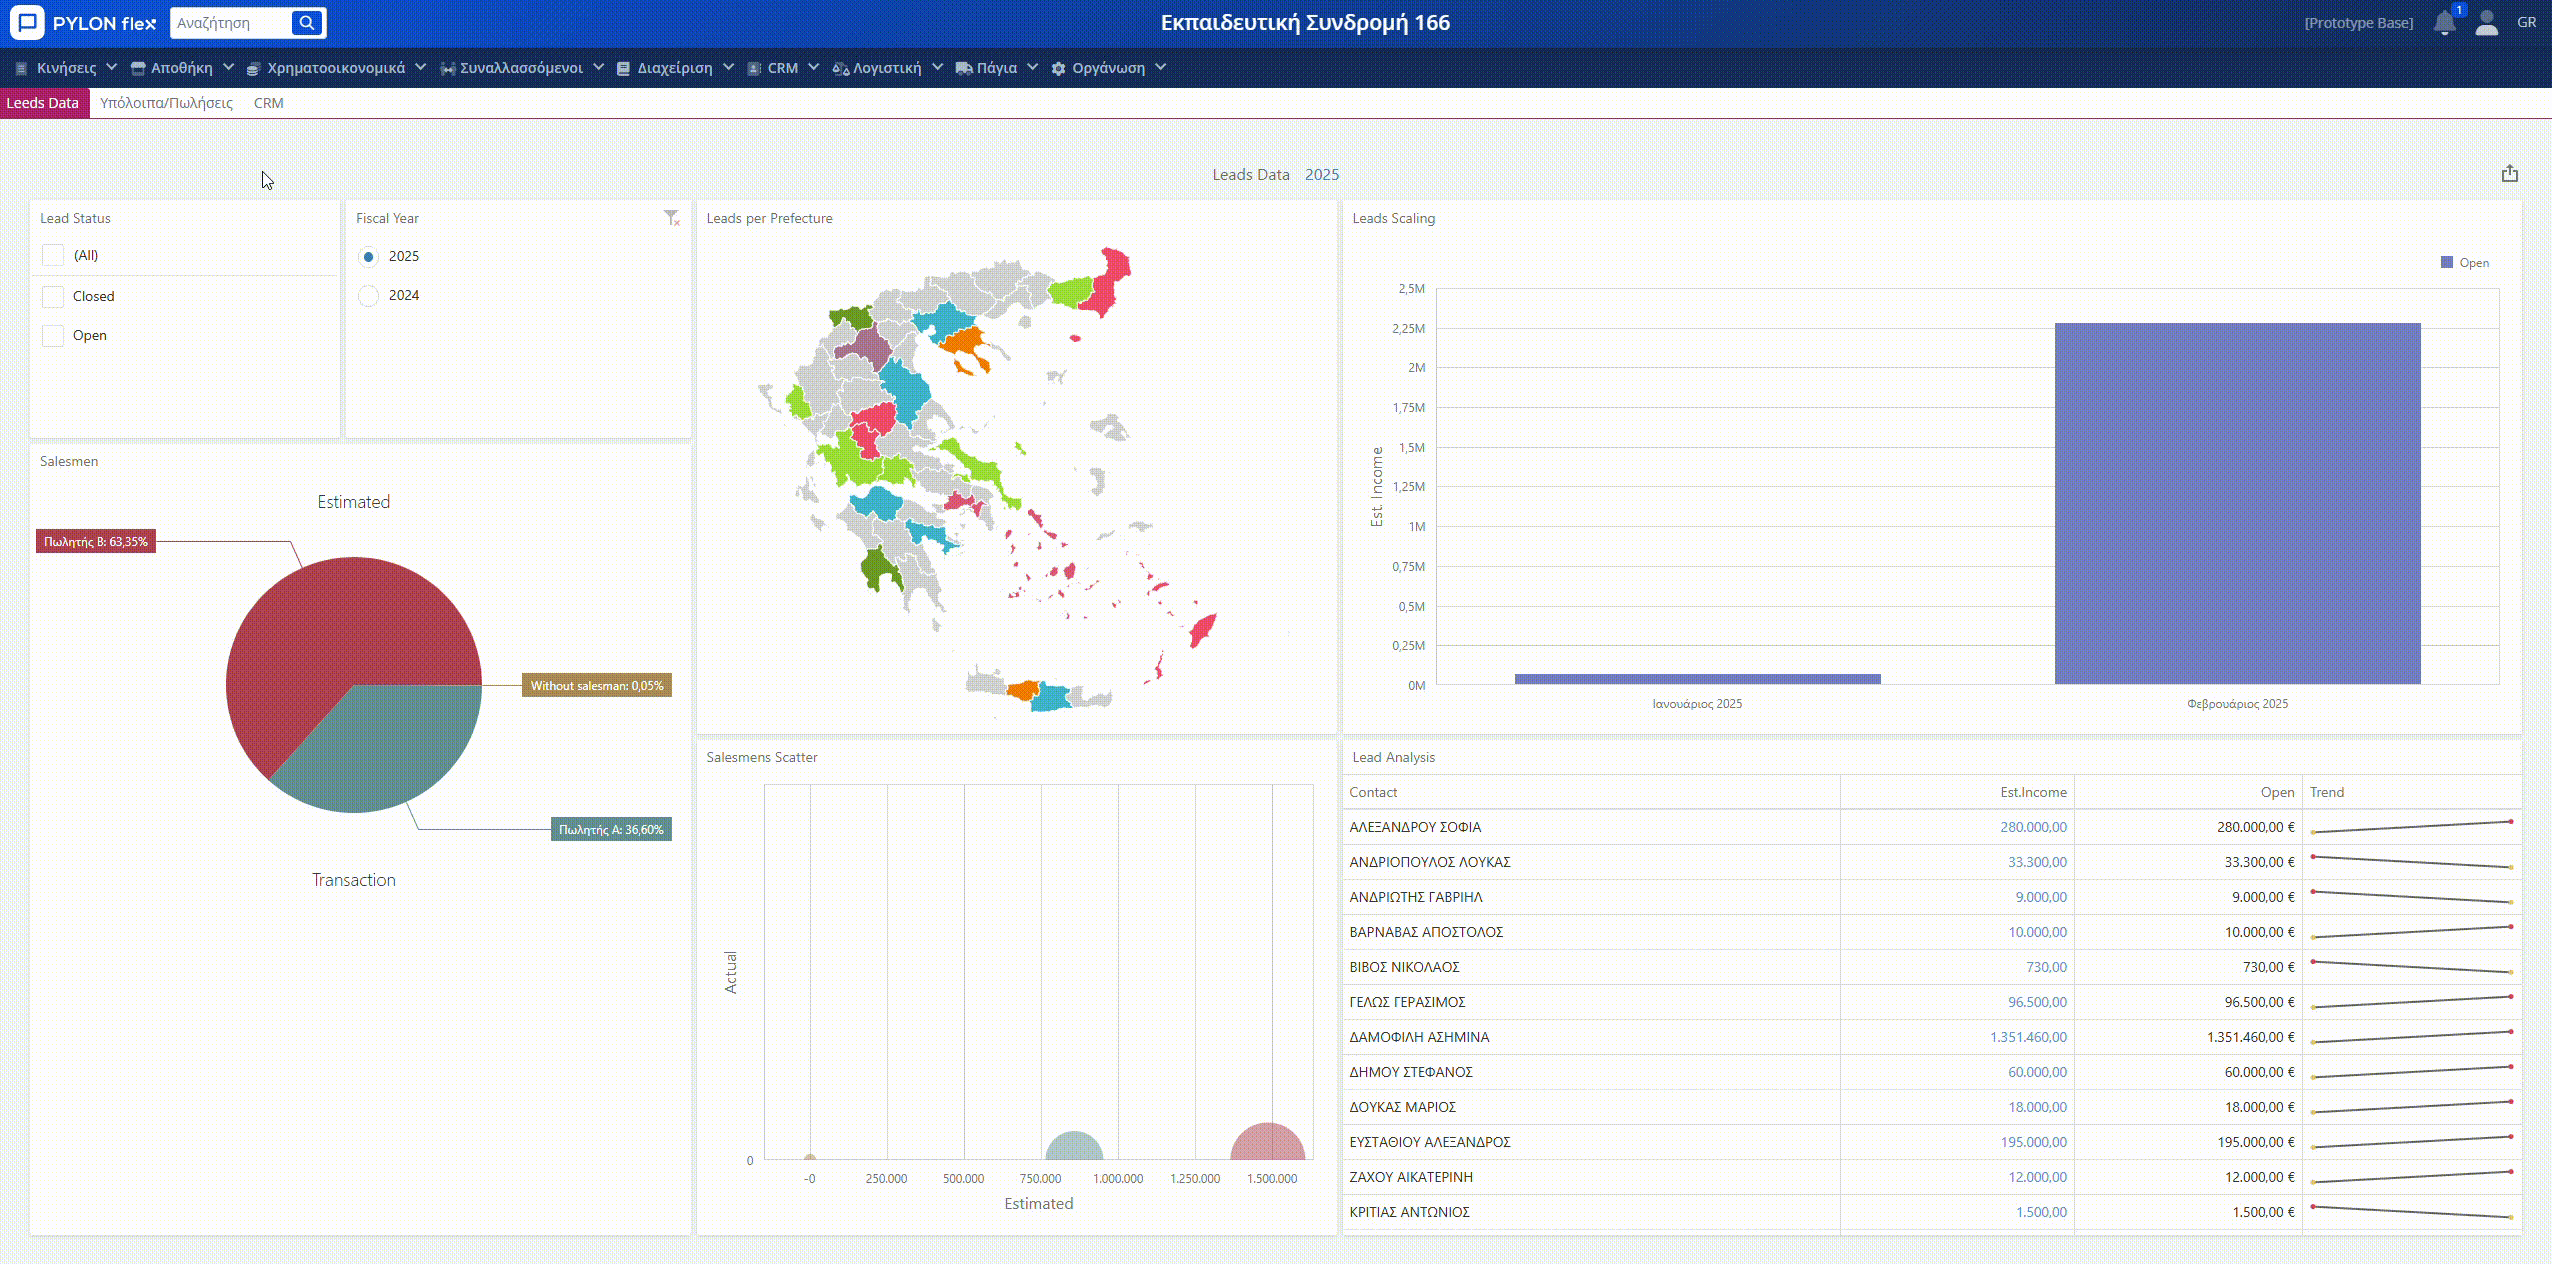Expand the CRM menu dropdown arrow

pos(813,67)
